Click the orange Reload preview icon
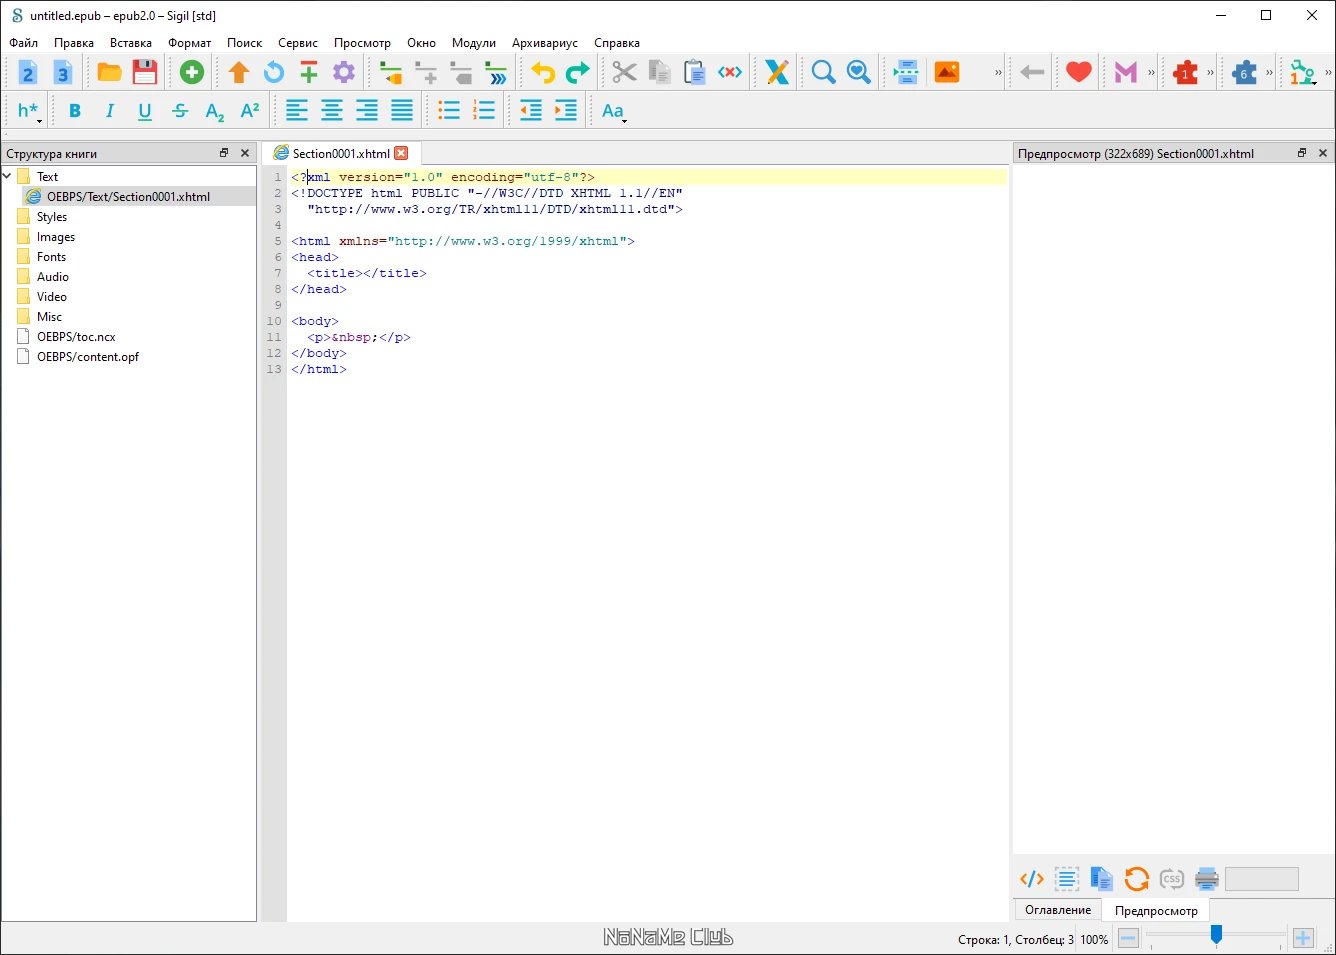The width and height of the screenshot is (1336, 955). tap(1136, 879)
